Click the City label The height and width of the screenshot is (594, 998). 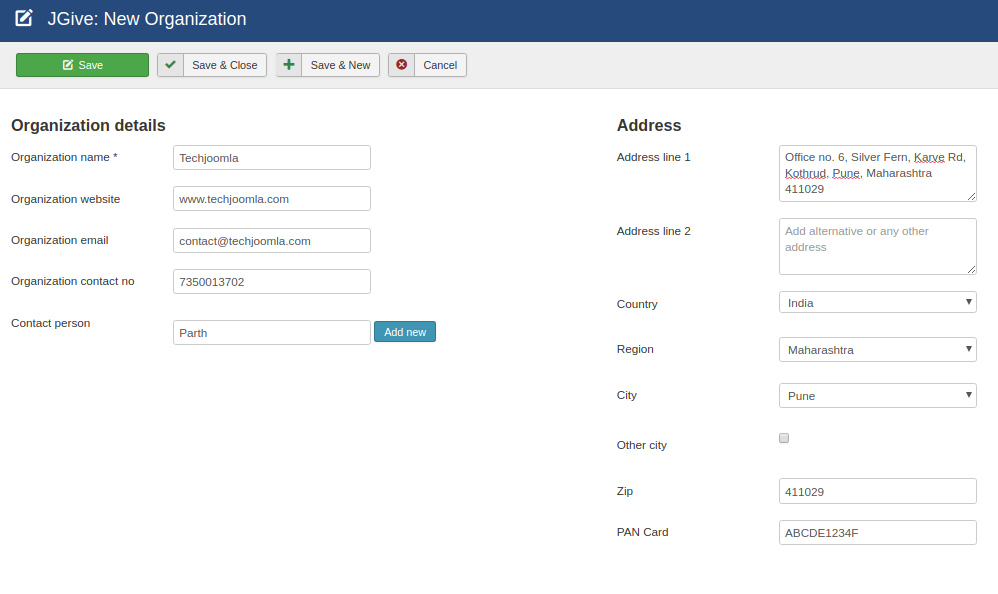click(x=627, y=395)
